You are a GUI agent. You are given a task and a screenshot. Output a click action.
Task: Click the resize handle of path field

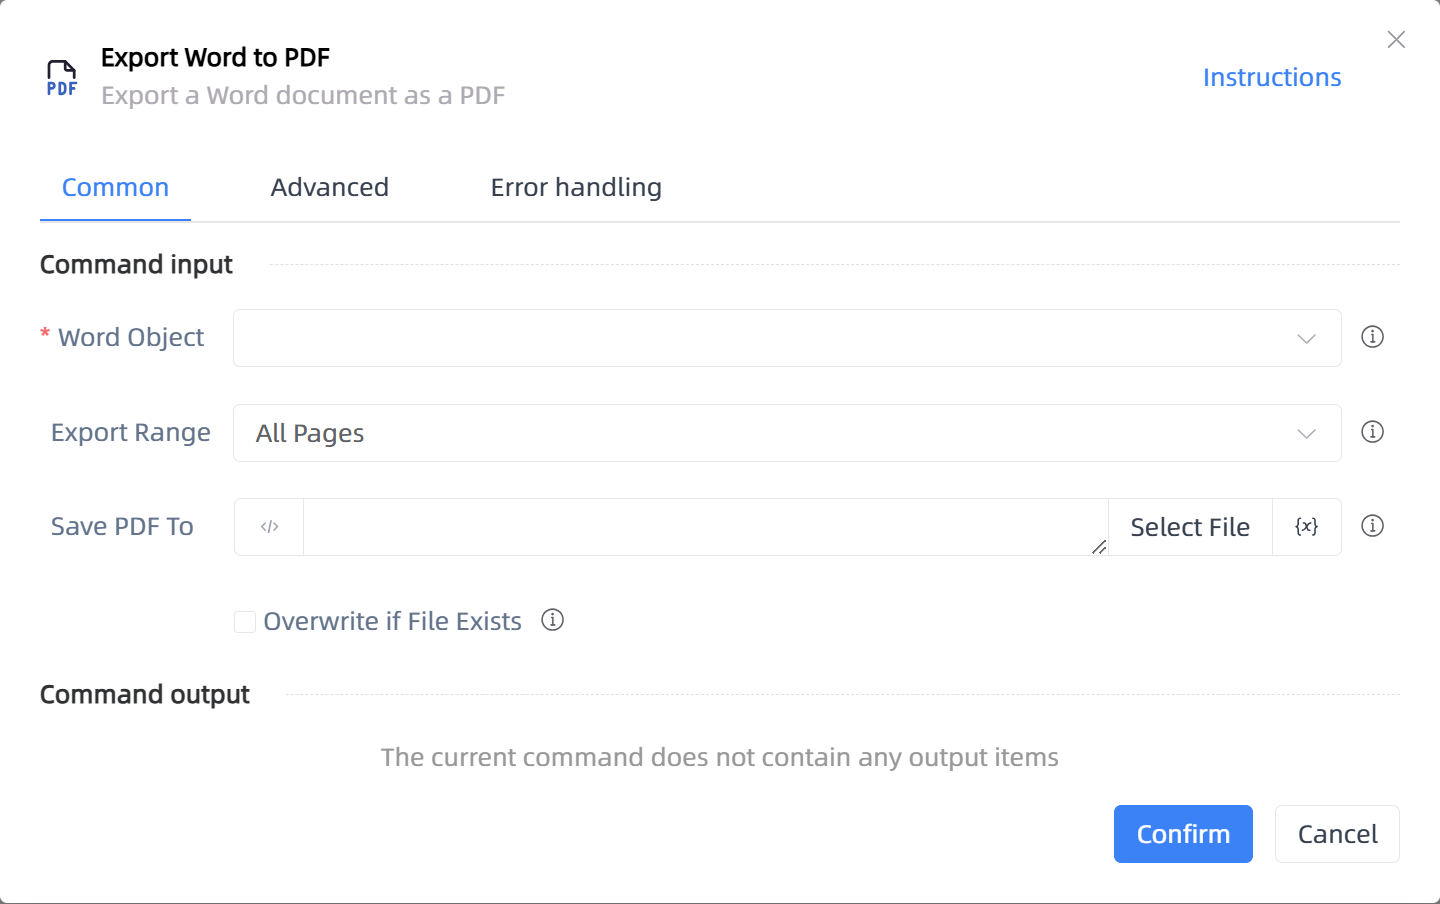[1099, 547]
